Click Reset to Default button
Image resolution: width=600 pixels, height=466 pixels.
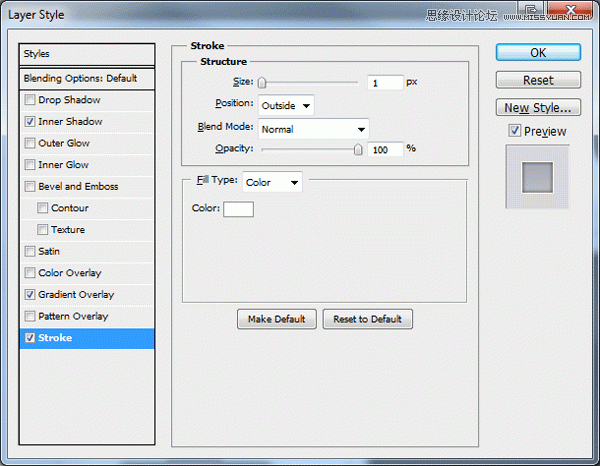pos(367,319)
